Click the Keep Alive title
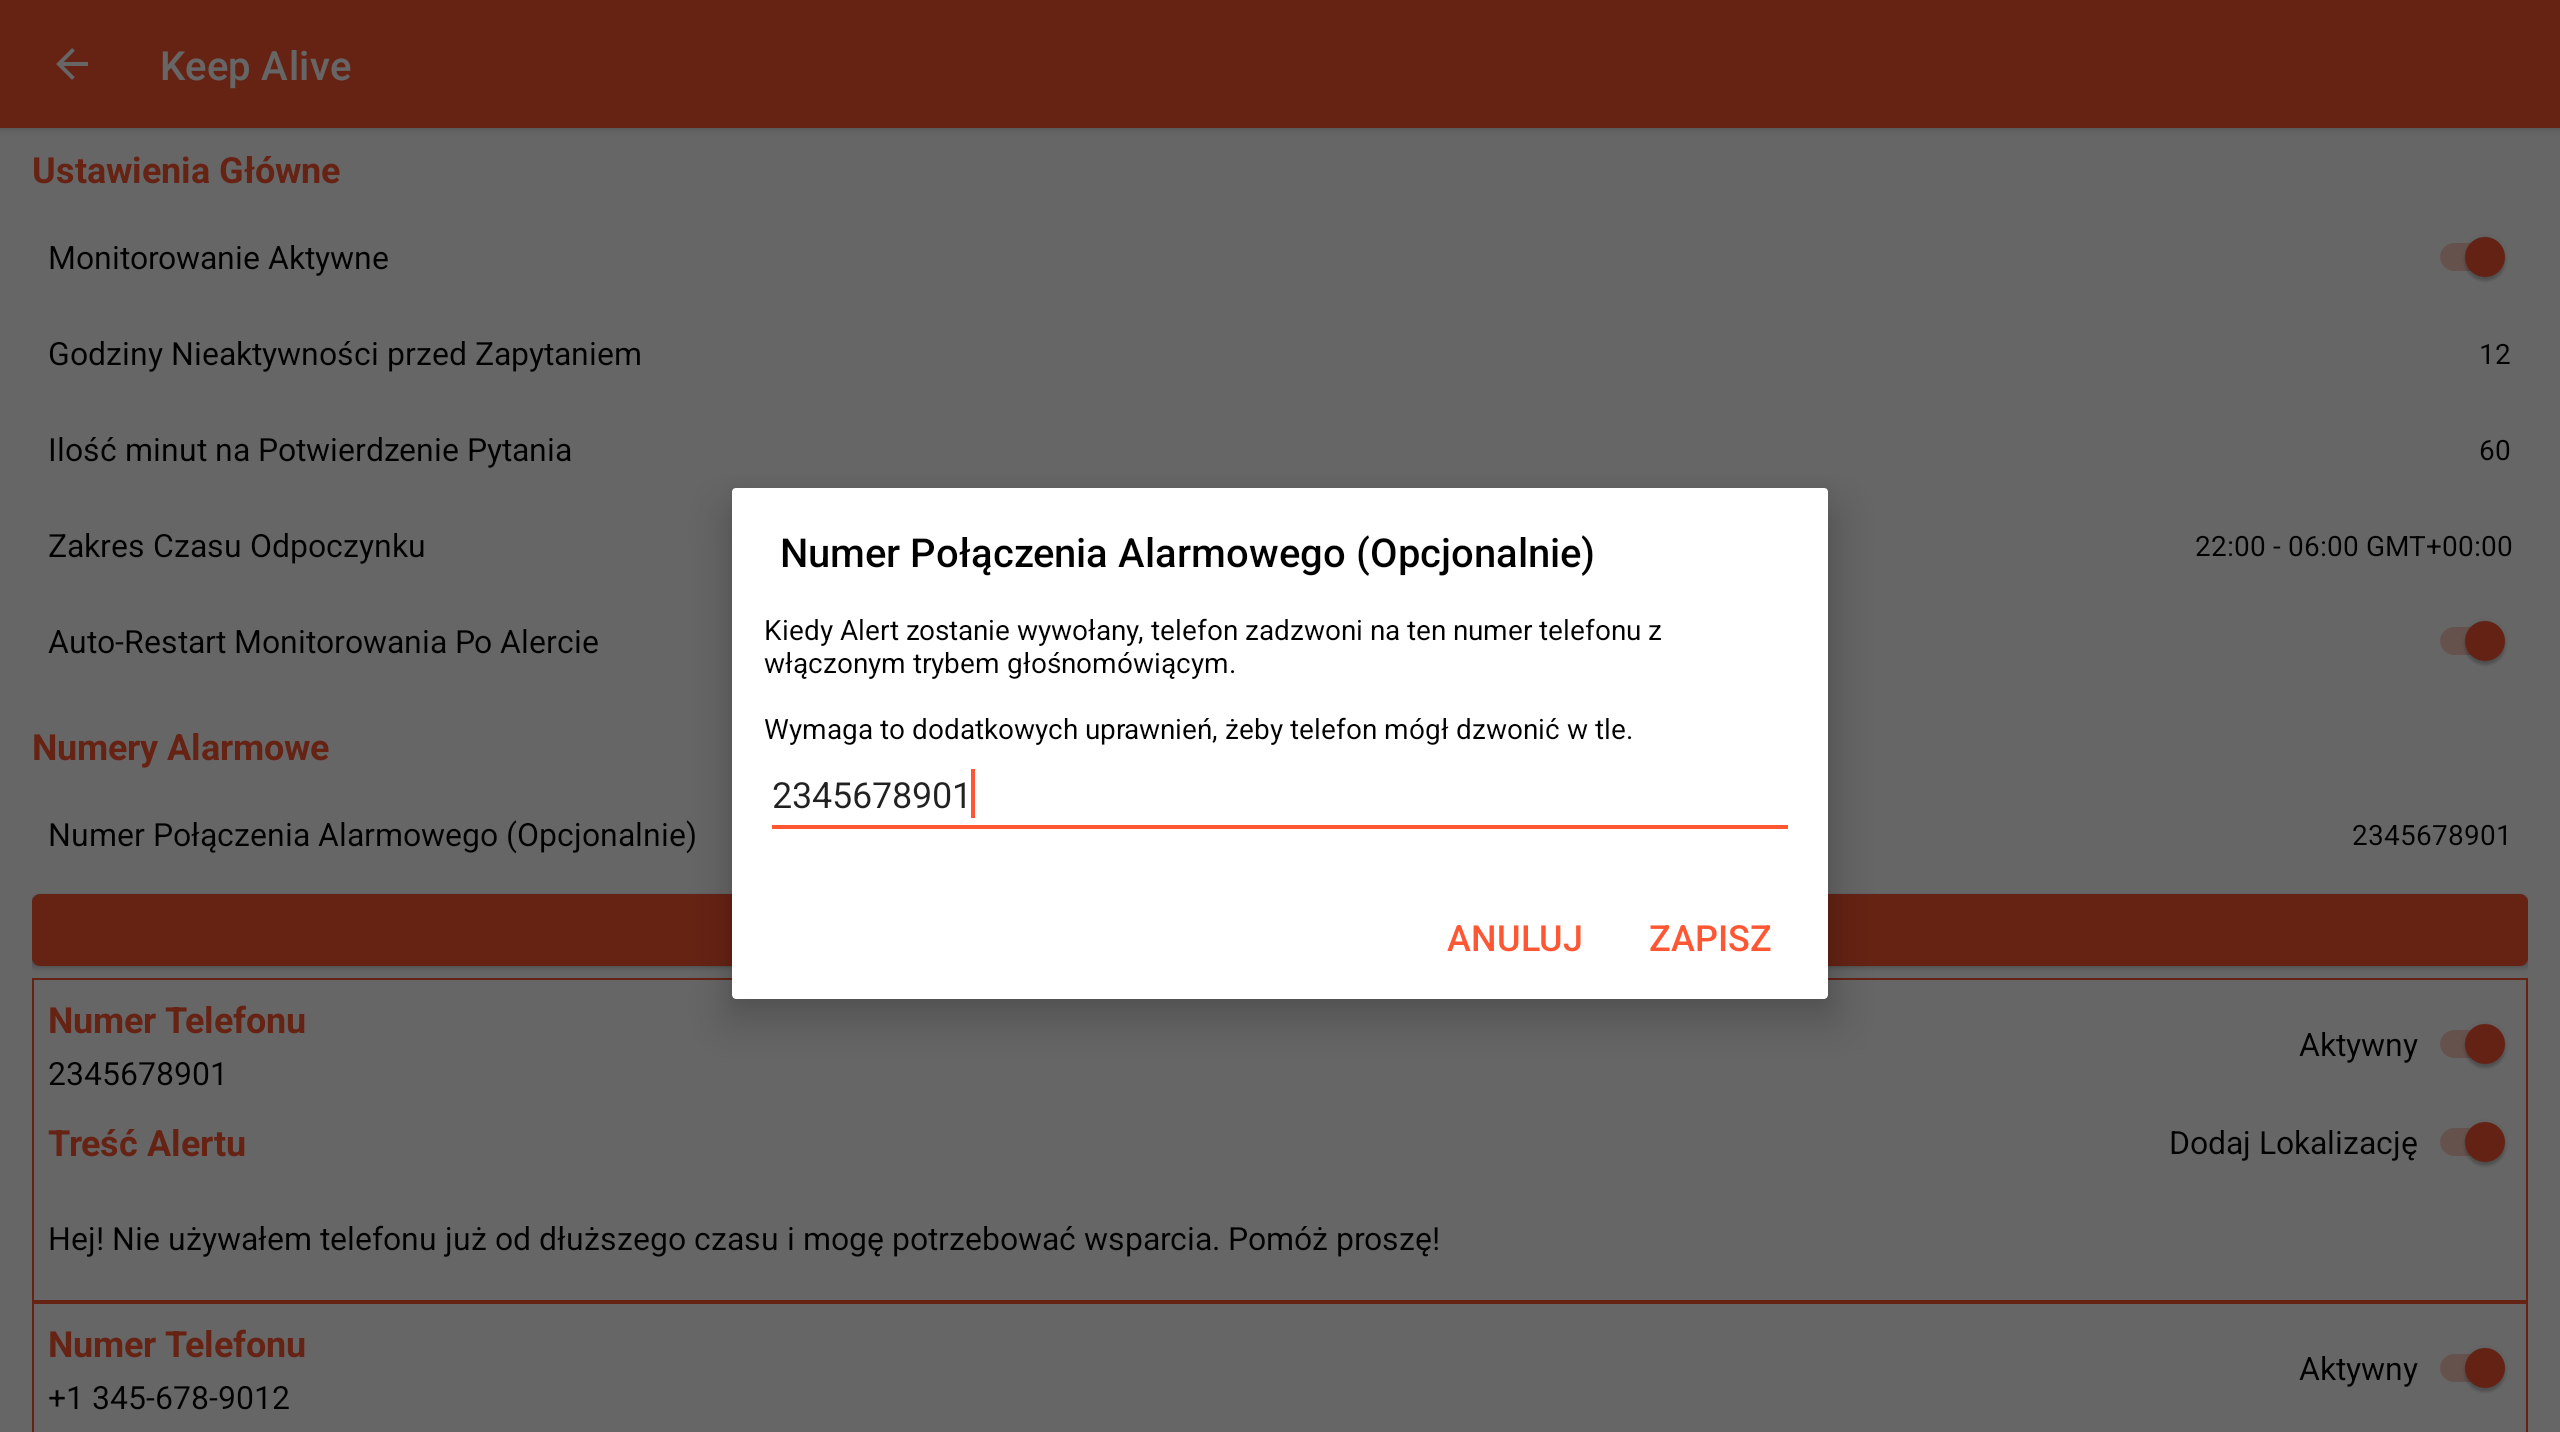 point(256,66)
